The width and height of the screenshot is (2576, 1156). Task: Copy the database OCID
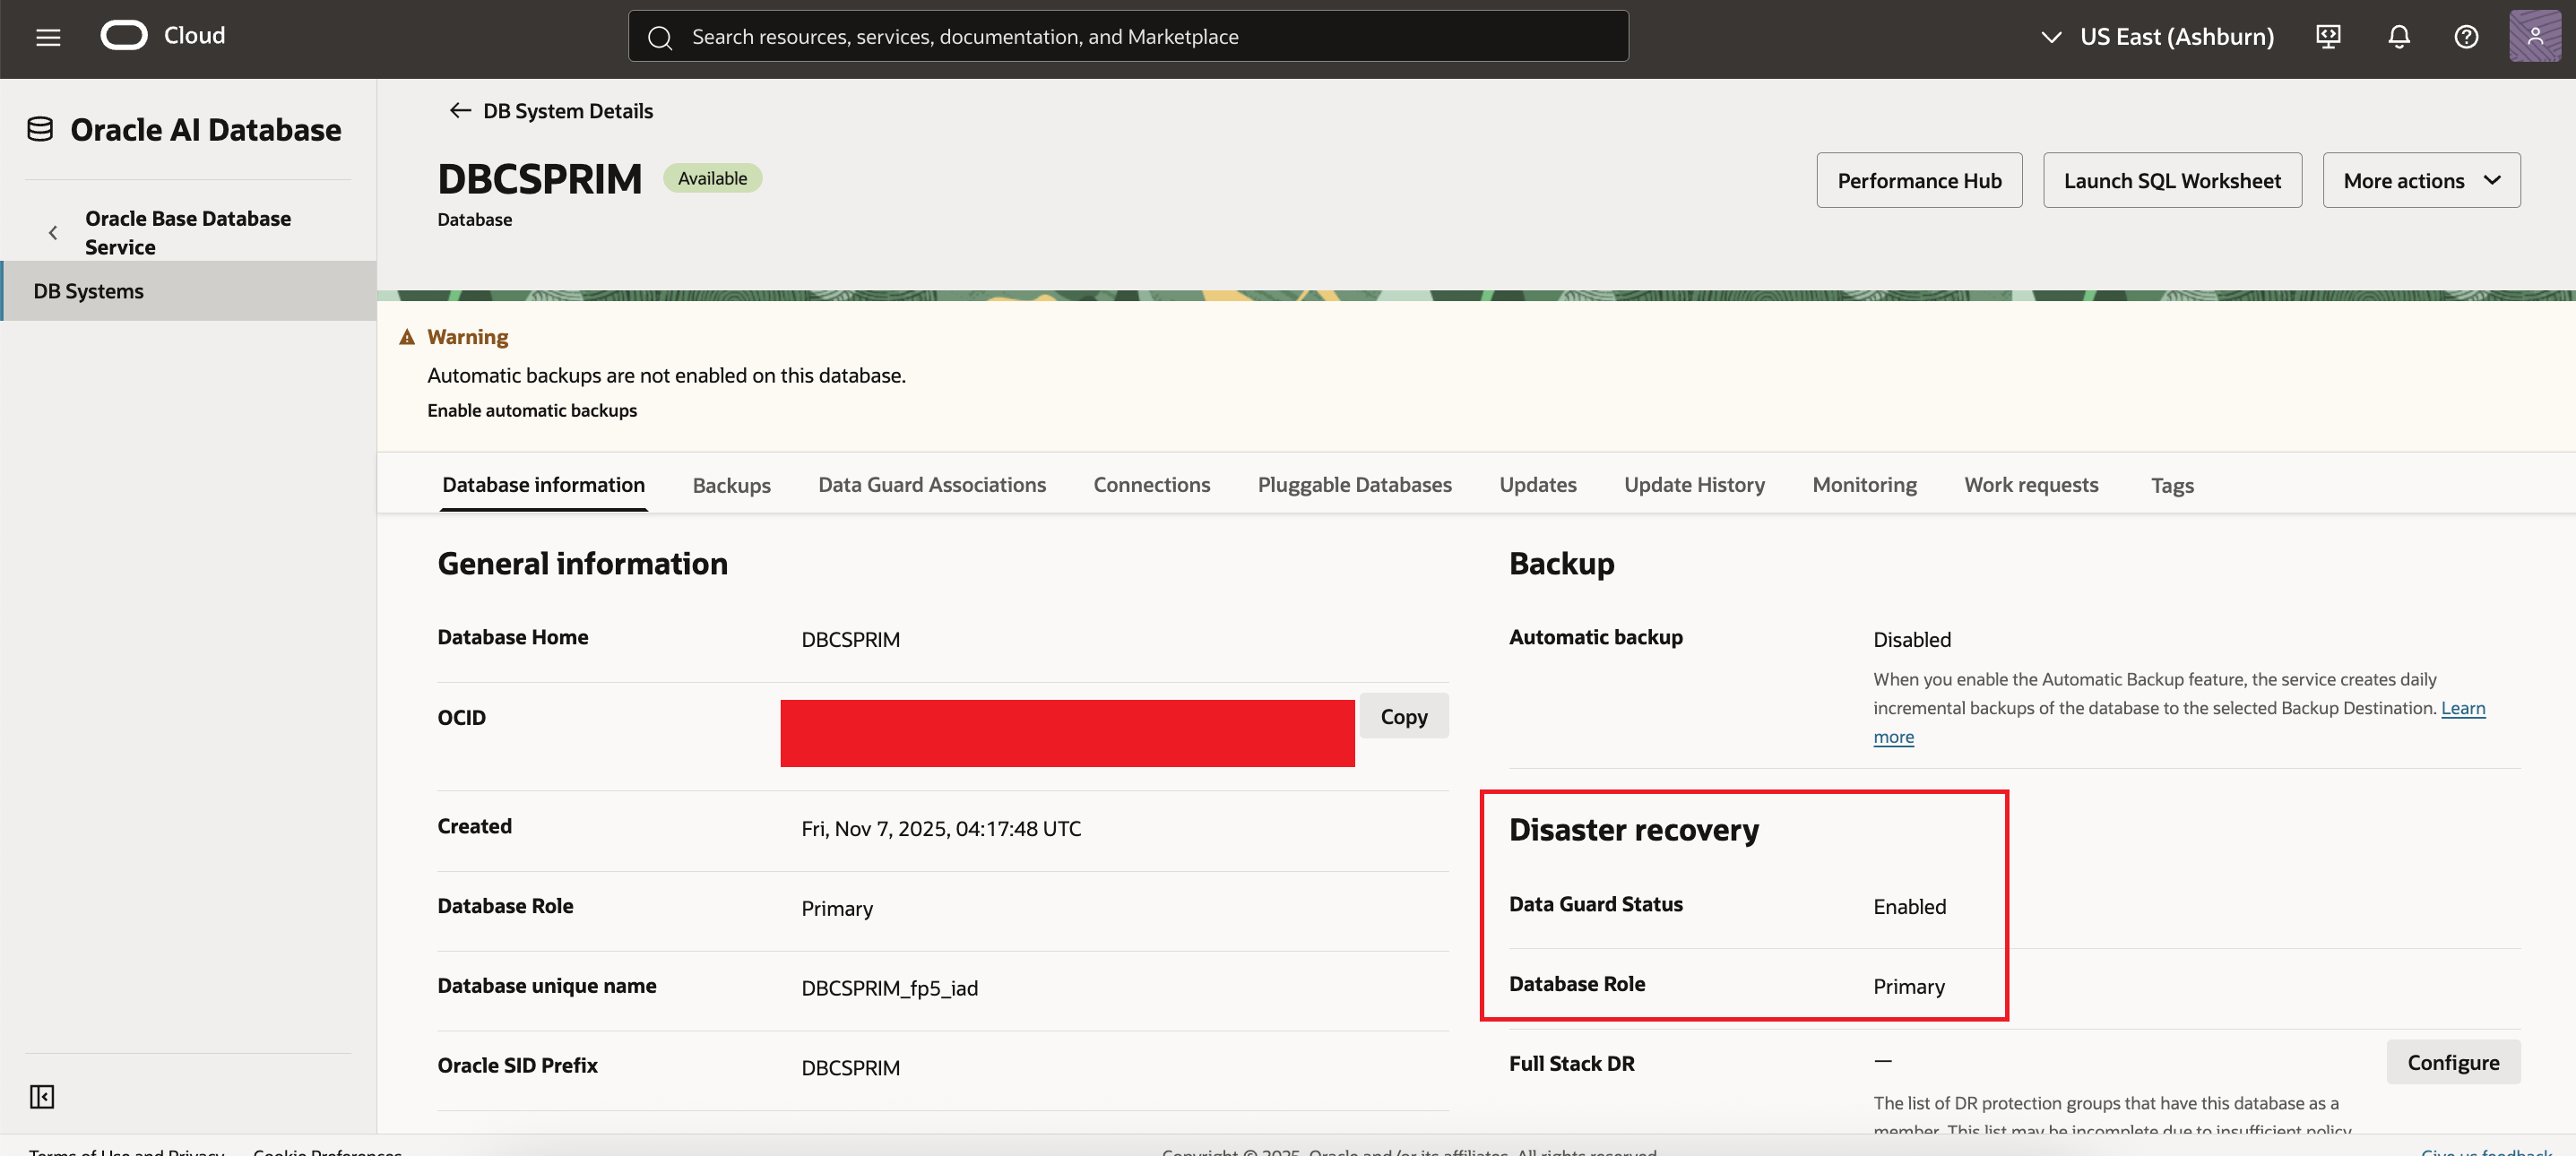(x=1403, y=717)
